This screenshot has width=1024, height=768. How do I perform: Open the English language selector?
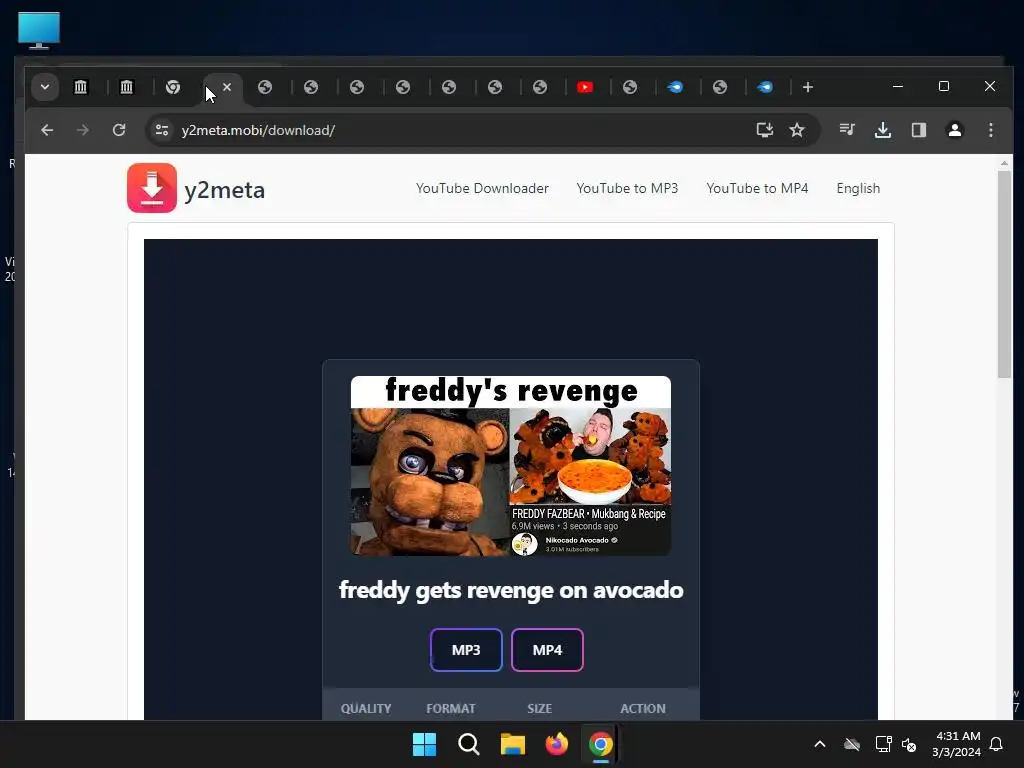(858, 188)
